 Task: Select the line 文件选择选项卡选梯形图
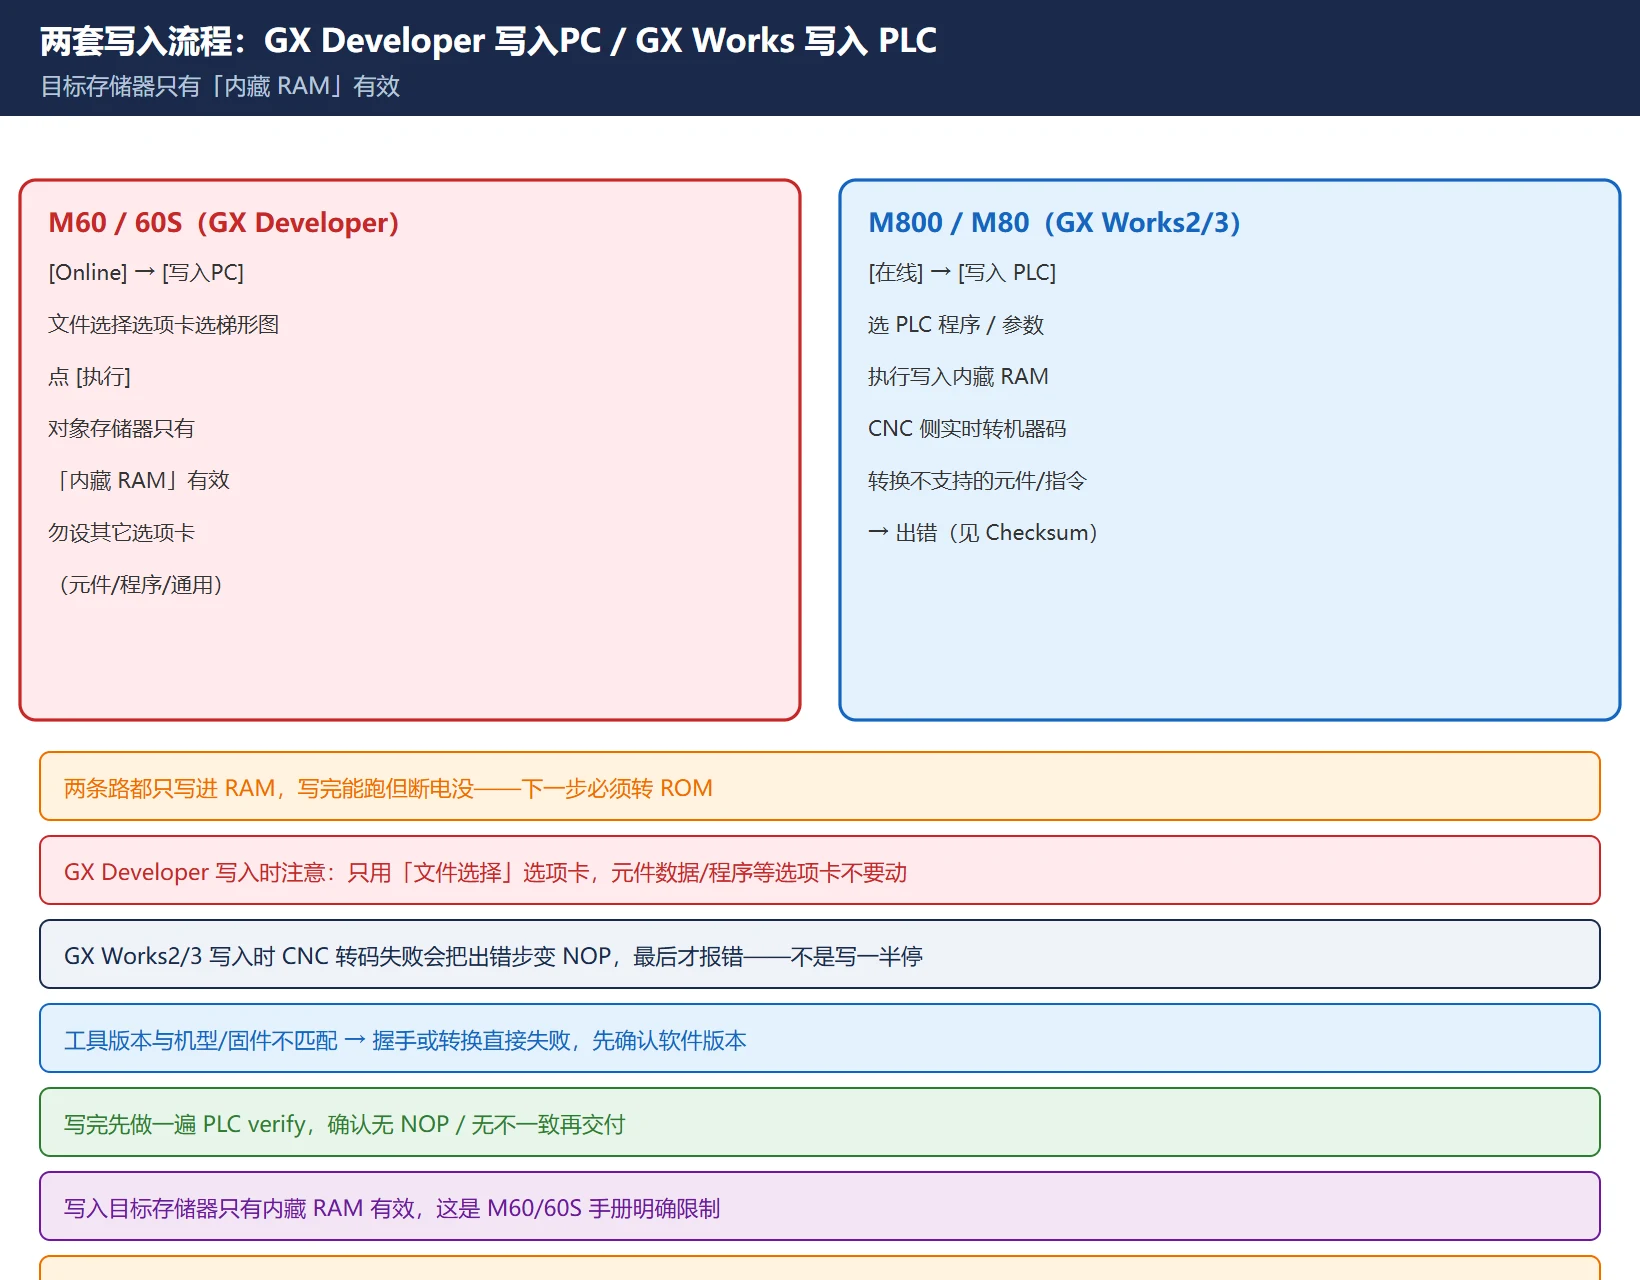pos(163,324)
